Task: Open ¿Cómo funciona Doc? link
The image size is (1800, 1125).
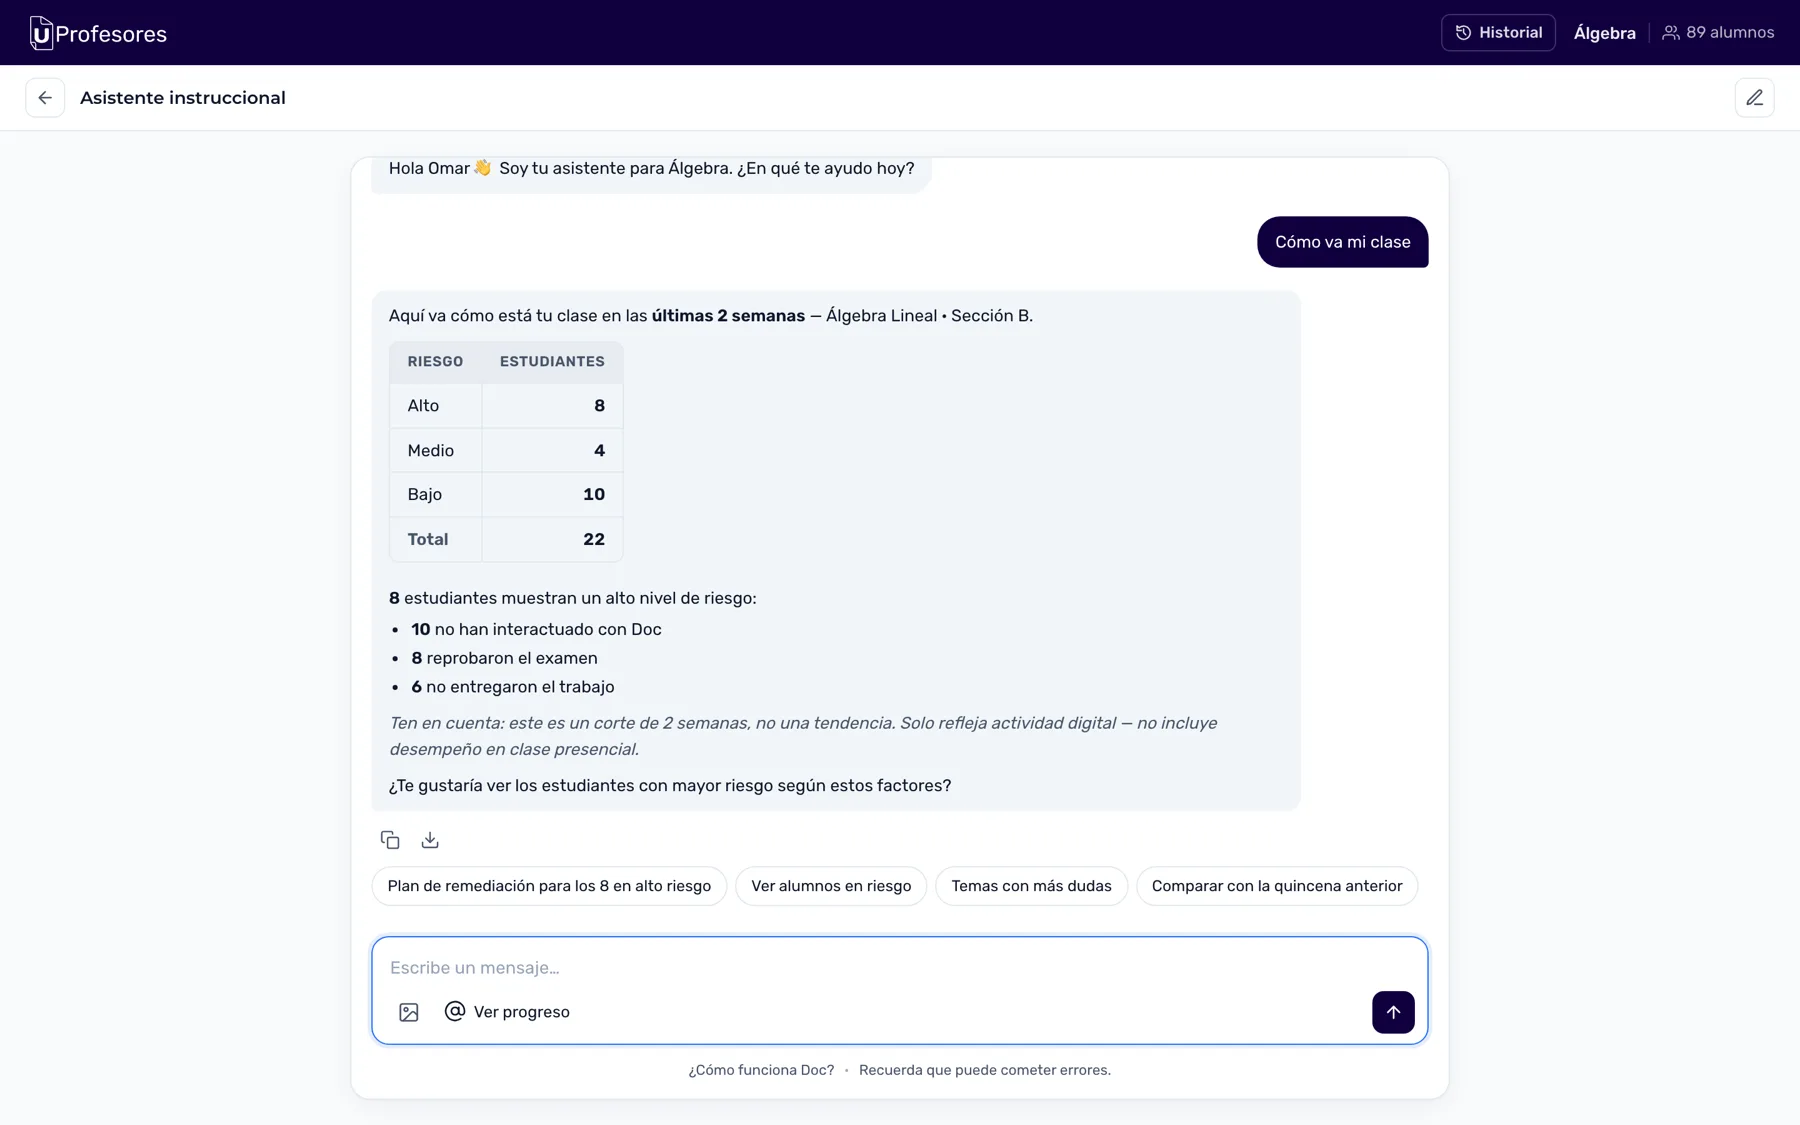Action: (x=761, y=1070)
